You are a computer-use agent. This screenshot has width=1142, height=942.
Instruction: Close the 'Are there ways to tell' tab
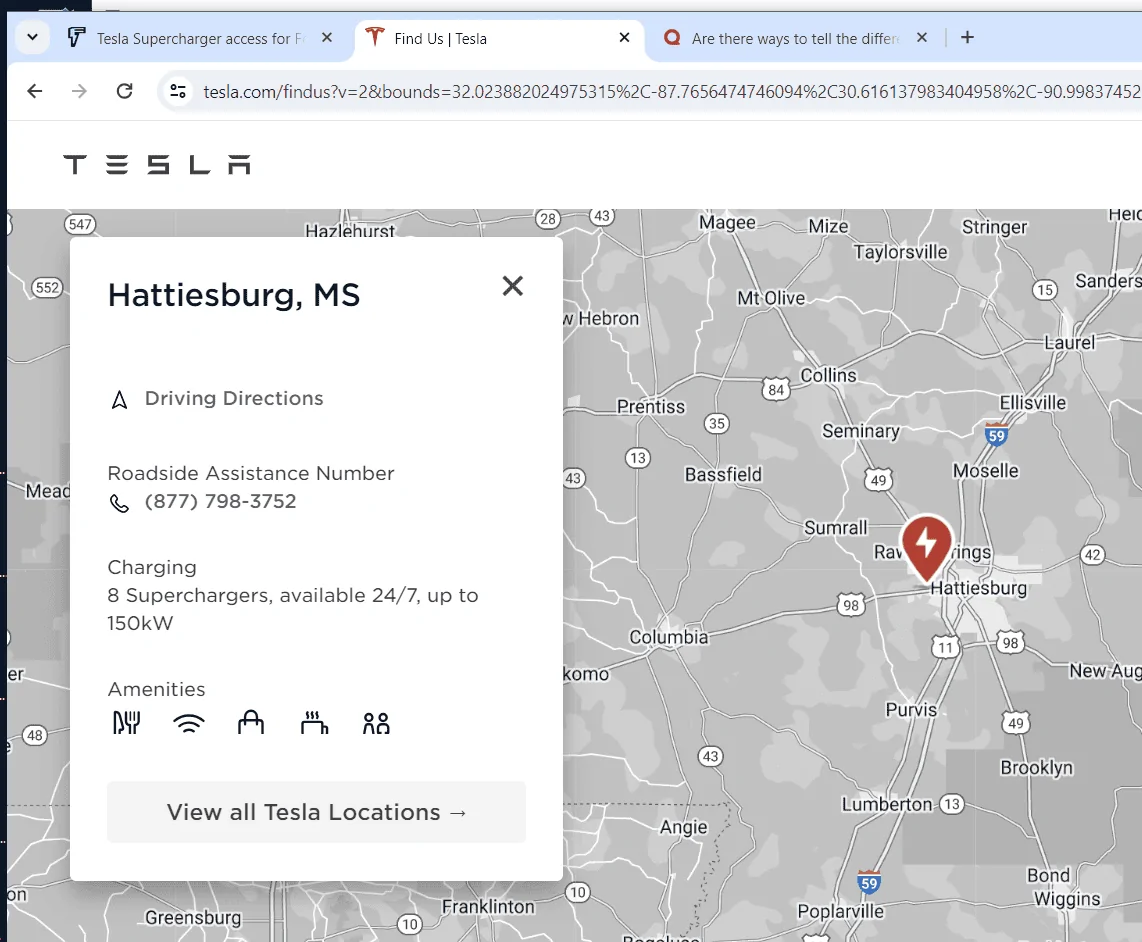click(922, 37)
